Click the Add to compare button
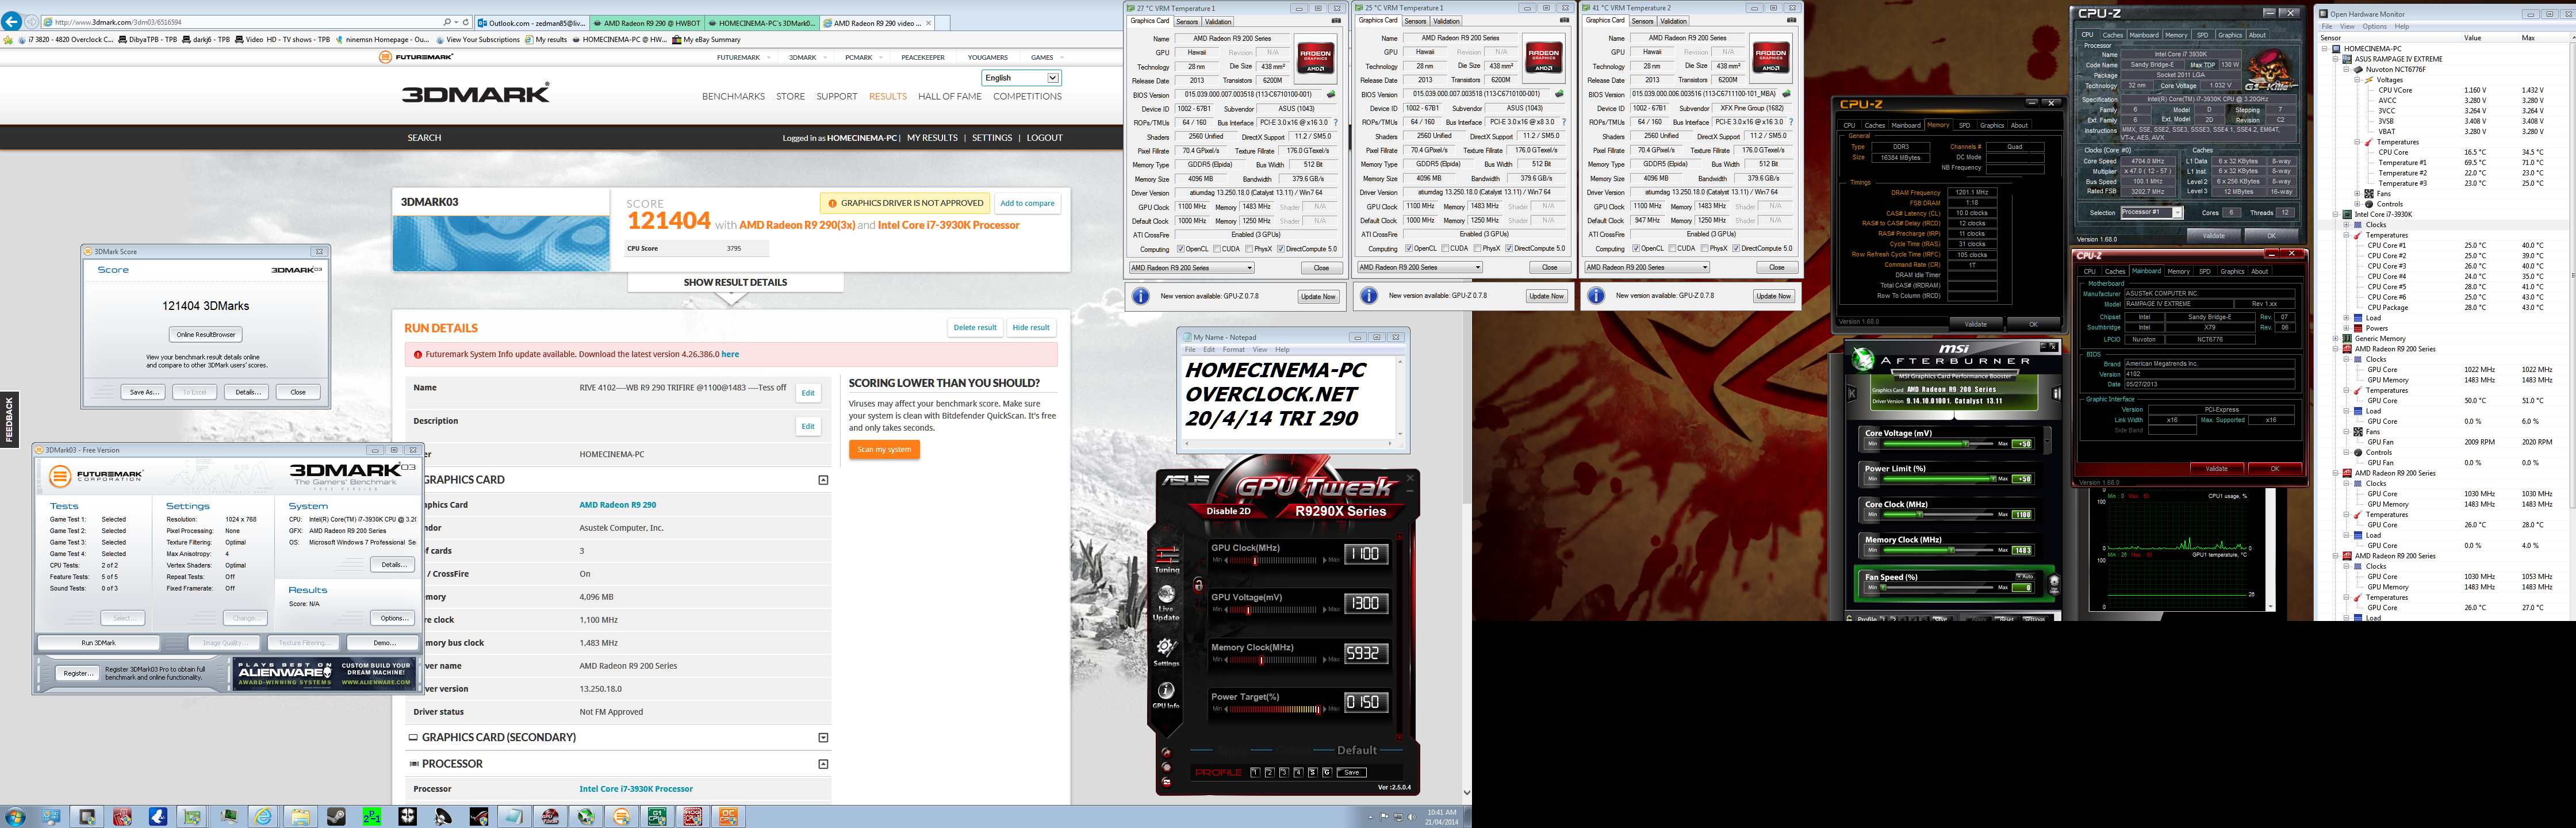Screen dimensions: 2576x828 (1027, 203)
